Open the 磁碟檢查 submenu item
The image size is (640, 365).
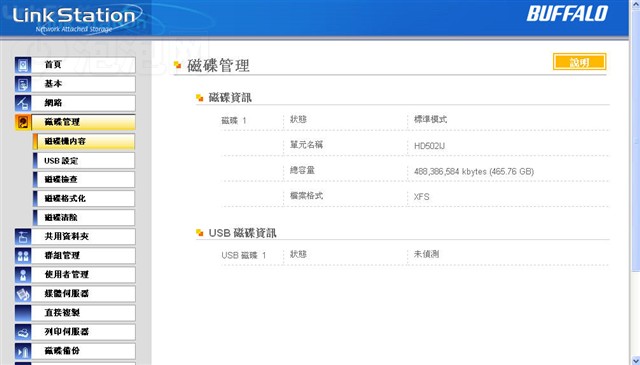[x=84, y=179]
